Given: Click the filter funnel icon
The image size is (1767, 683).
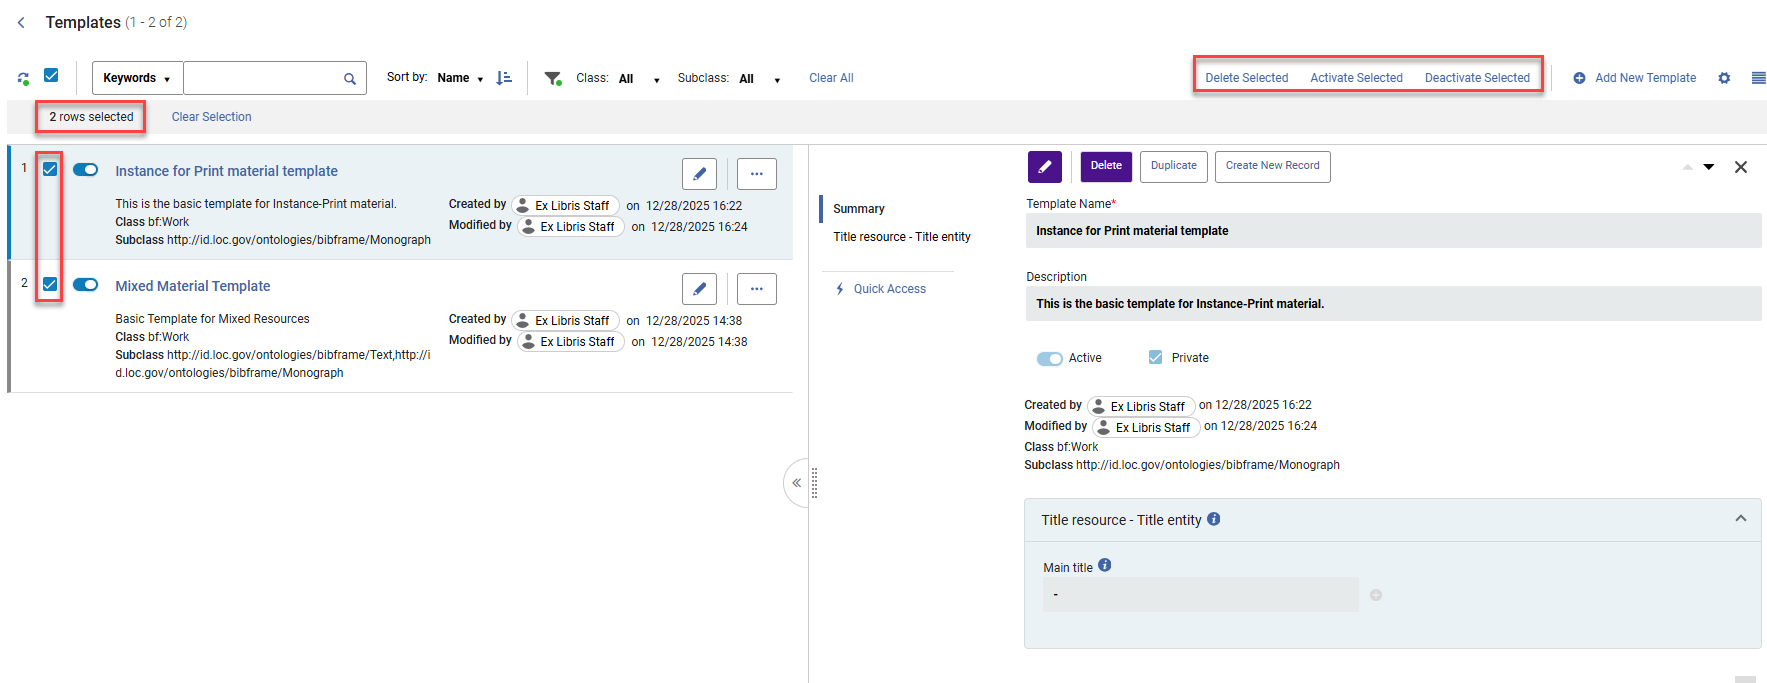Looking at the screenshot, I should click(553, 78).
